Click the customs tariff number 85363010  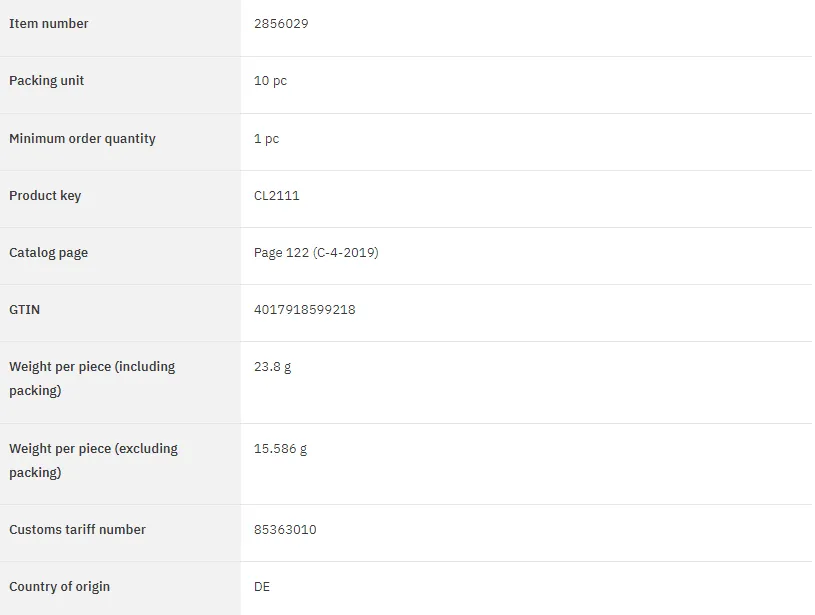click(285, 530)
